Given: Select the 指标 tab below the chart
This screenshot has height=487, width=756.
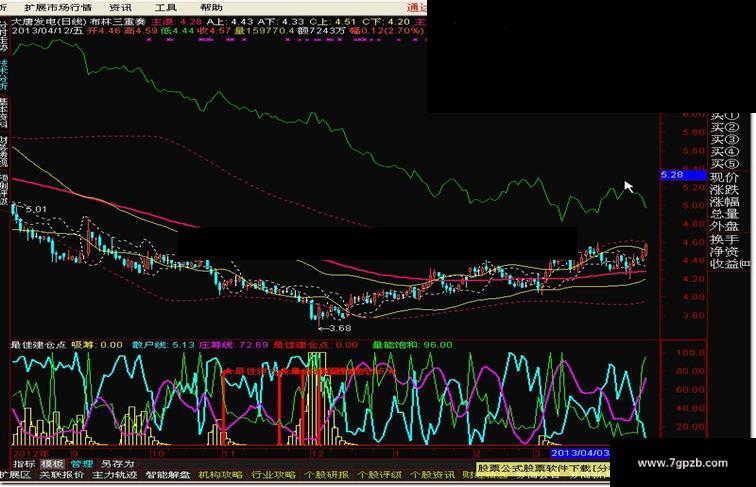Looking at the screenshot, I should pyautogui.click(x=24, y=464).
